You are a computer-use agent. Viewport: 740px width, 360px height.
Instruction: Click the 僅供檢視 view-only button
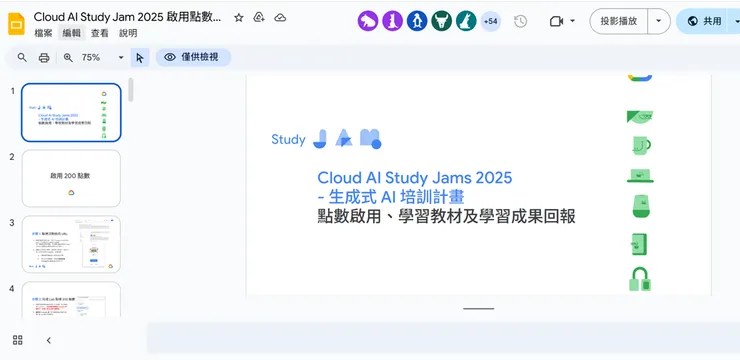193,58
